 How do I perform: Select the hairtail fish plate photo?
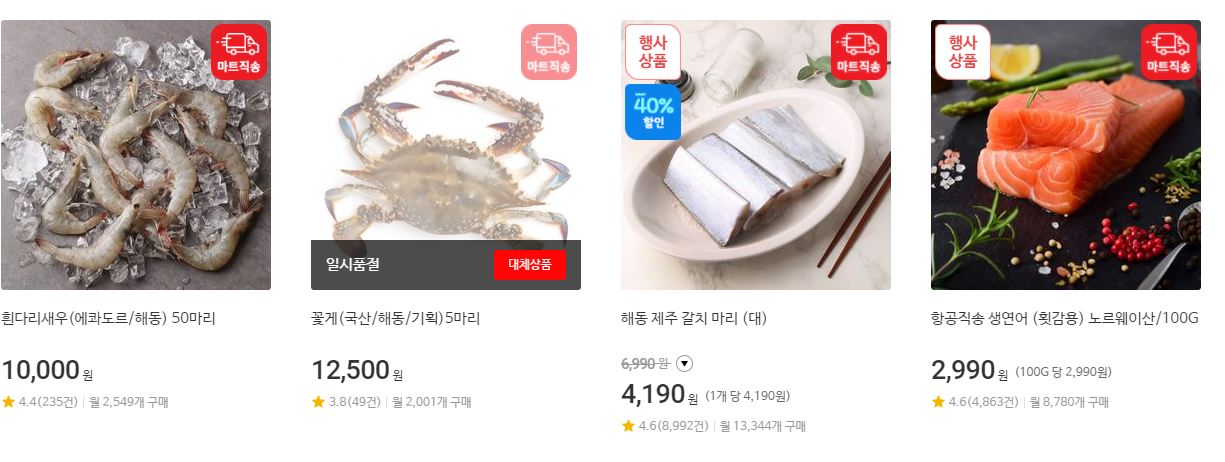click(756, 155)
